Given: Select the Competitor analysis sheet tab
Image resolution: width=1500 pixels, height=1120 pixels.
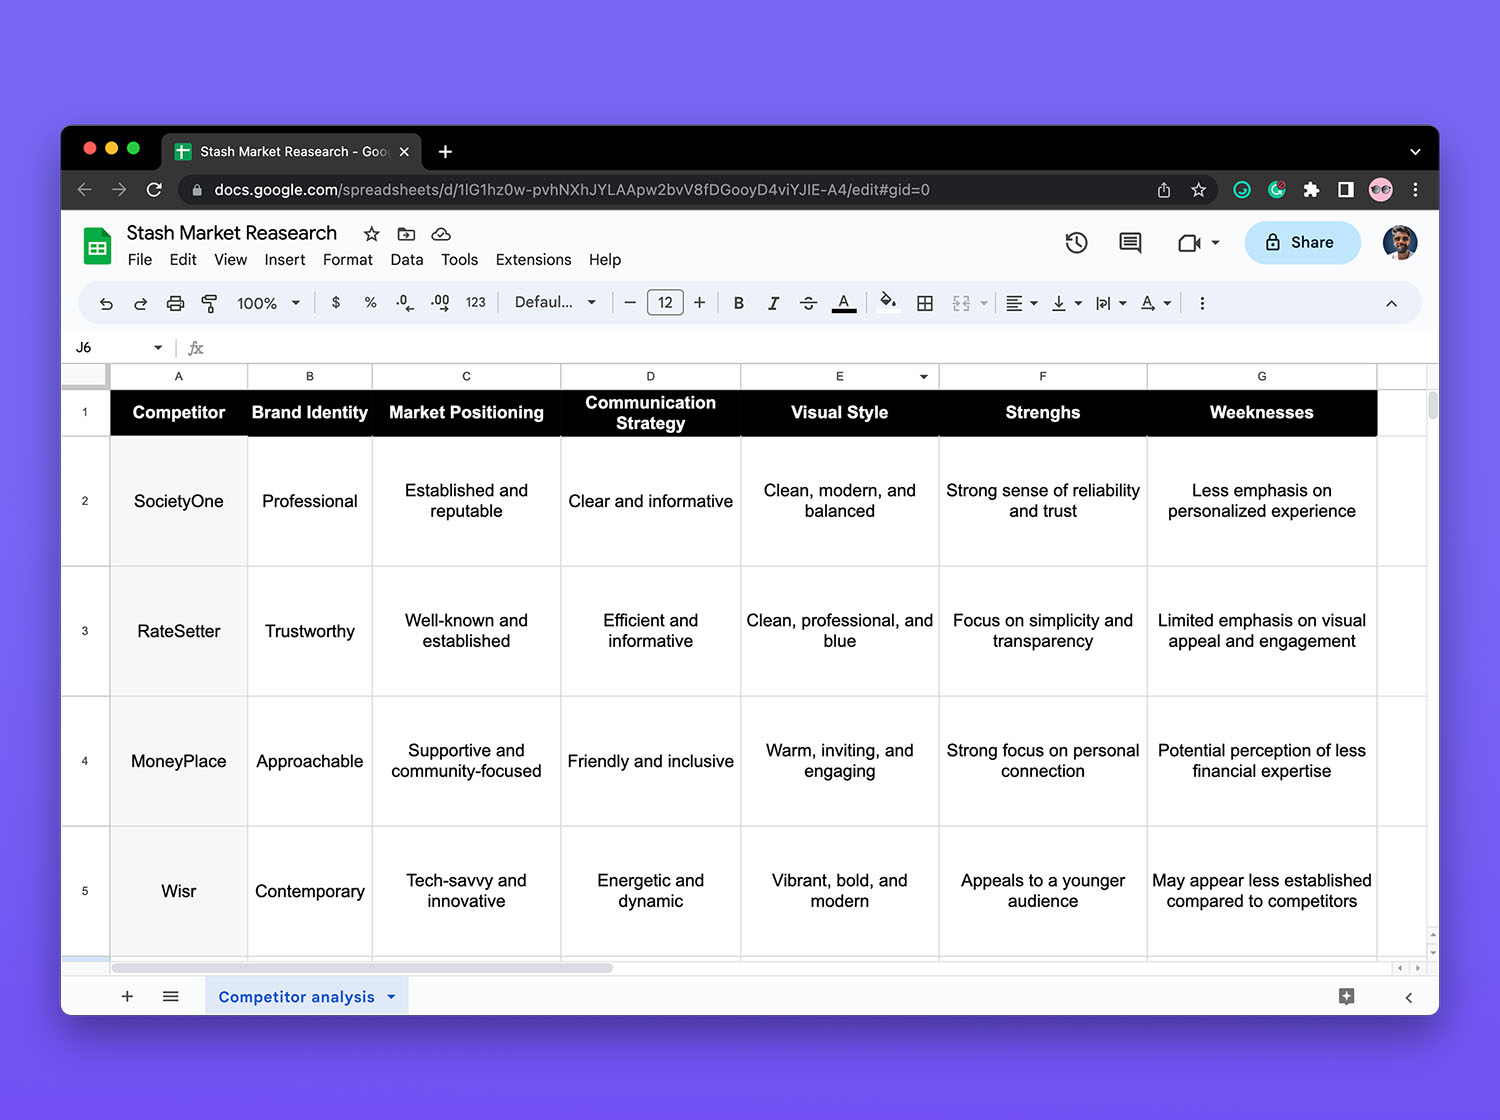Looking at the screenshot, I should tap(296, 997).
